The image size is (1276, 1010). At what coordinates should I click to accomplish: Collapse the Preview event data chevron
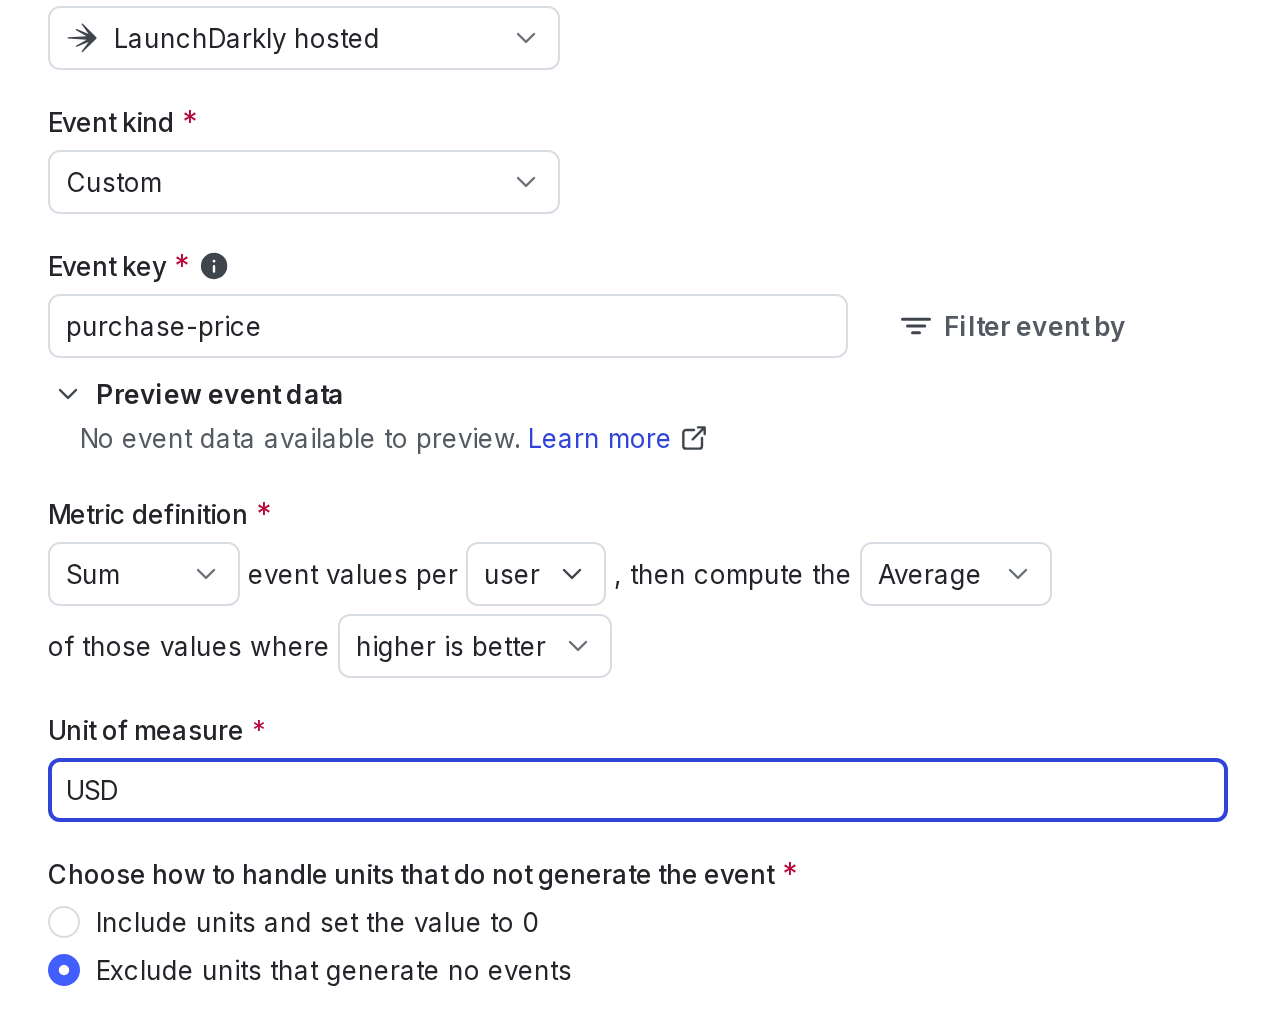pyautogui.click(x=68, y=395)
